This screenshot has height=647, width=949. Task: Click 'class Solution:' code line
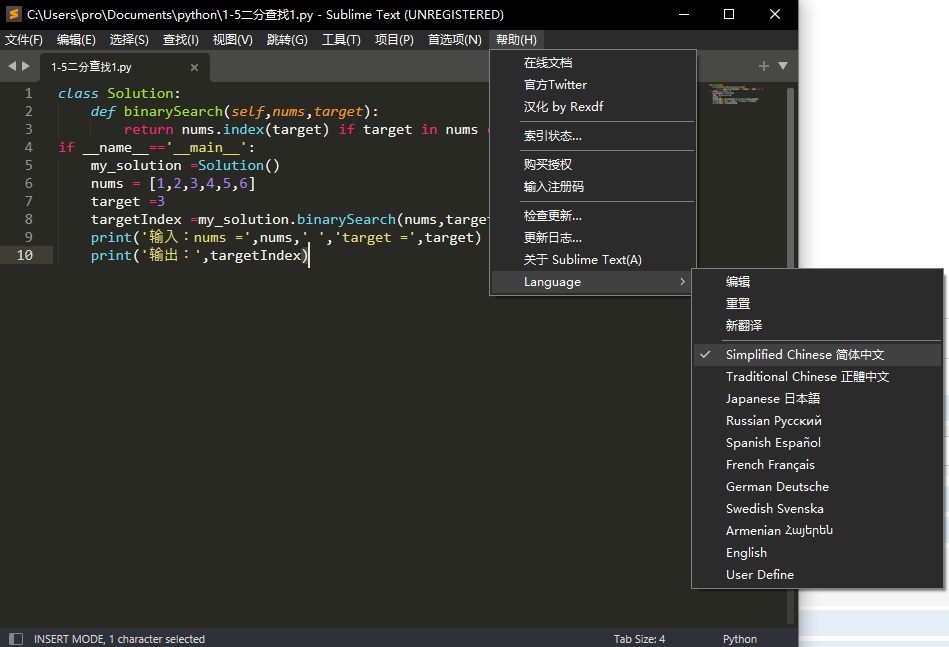(x=119, y=93)
